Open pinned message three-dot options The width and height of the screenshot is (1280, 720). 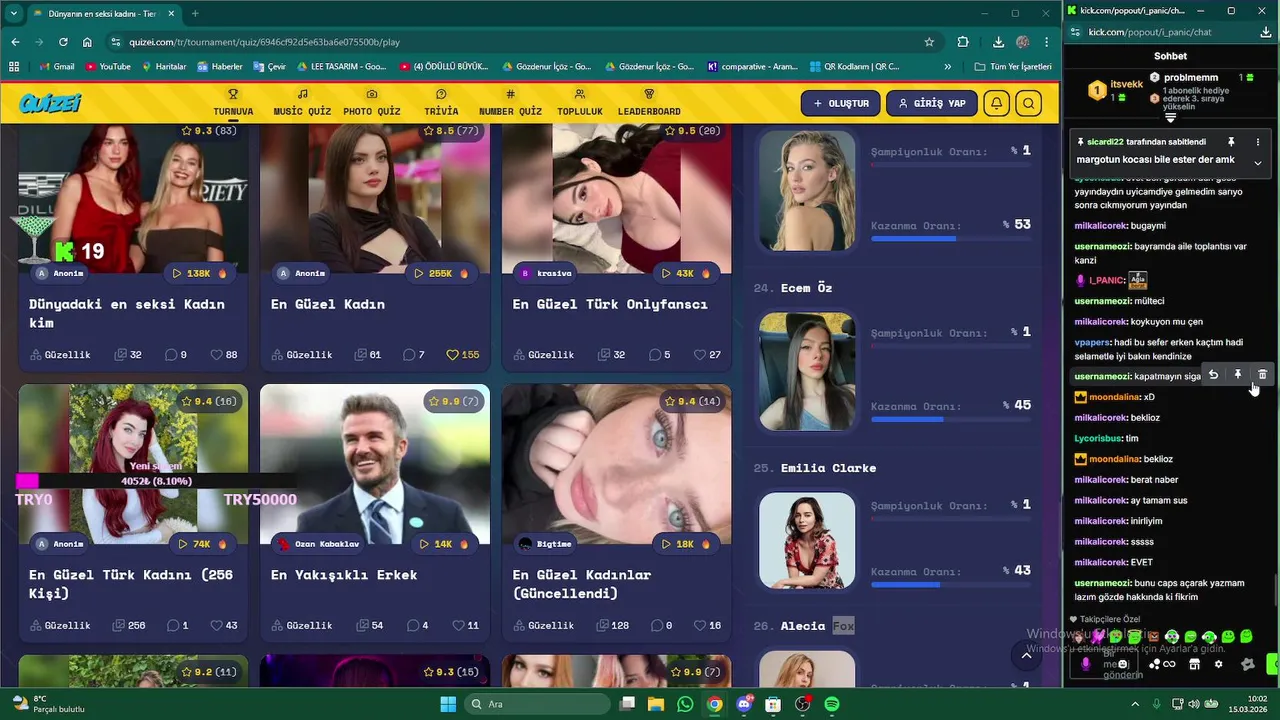coord(1258,142)
